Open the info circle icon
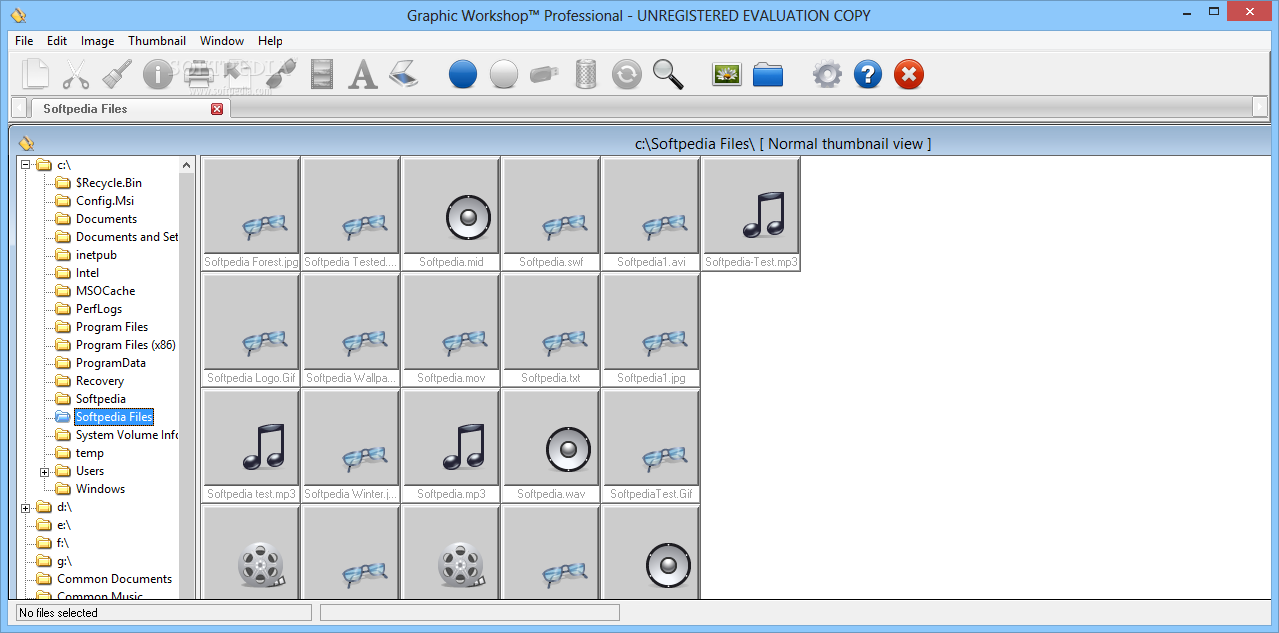 coord(158,74)
